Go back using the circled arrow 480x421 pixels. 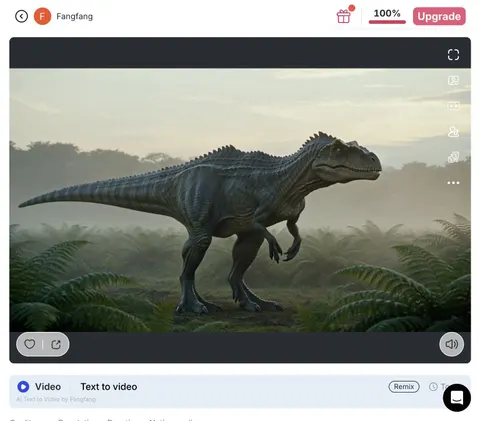(x=21, y=16)
